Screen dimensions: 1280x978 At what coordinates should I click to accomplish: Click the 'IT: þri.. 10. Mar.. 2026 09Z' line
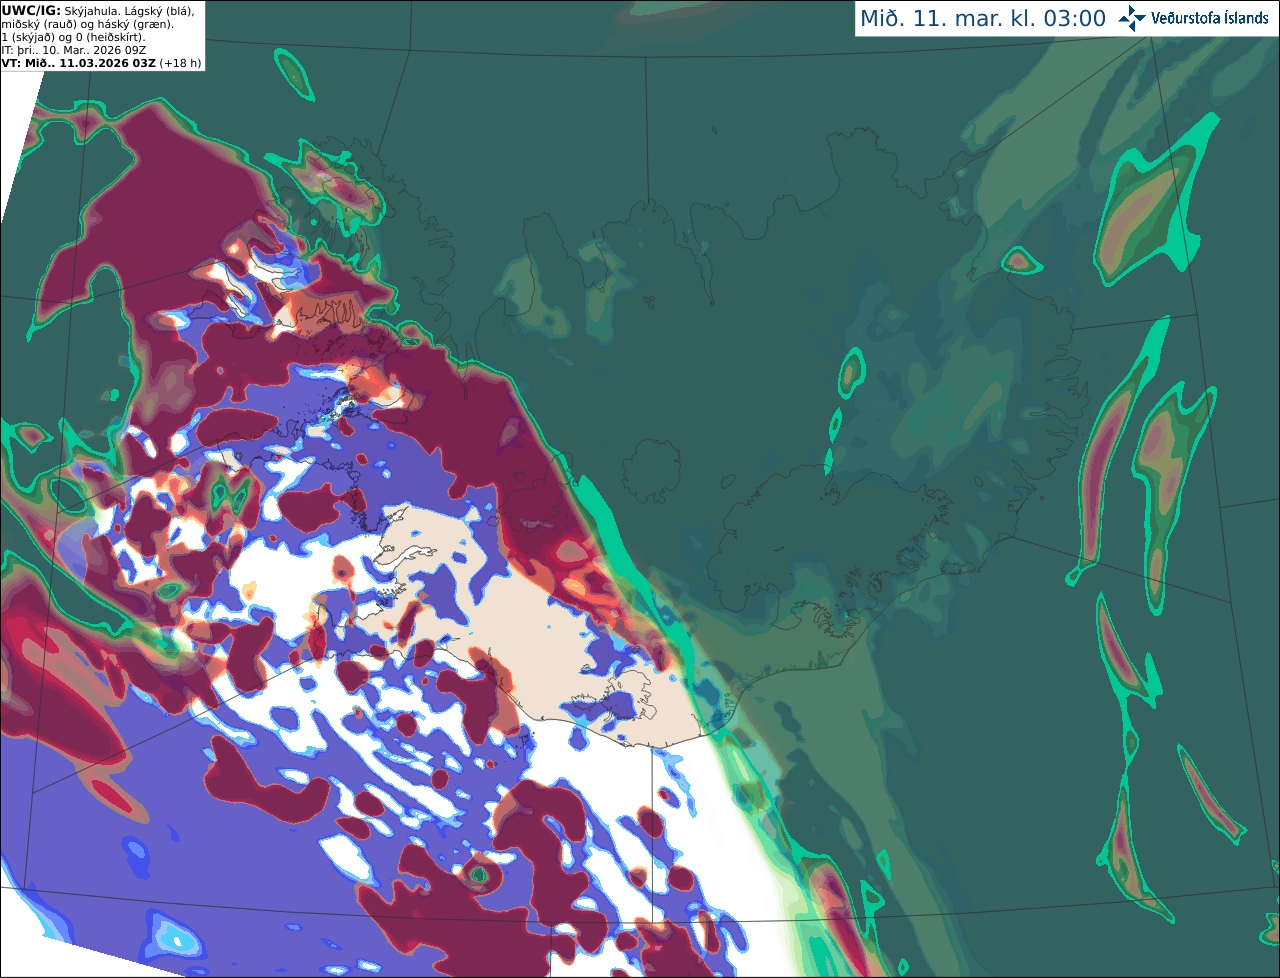(74, 50)
